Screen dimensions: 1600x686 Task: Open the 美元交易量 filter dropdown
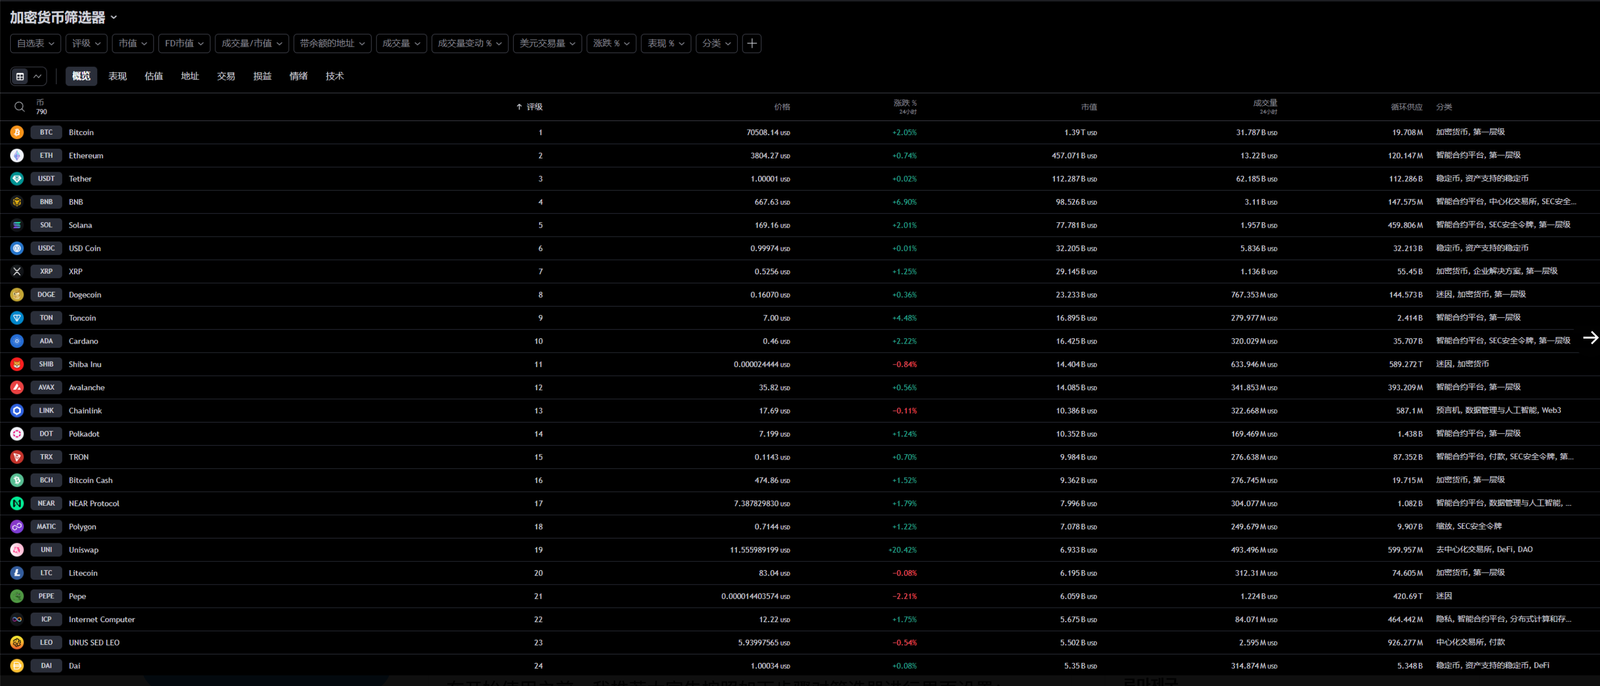(547, 43)
